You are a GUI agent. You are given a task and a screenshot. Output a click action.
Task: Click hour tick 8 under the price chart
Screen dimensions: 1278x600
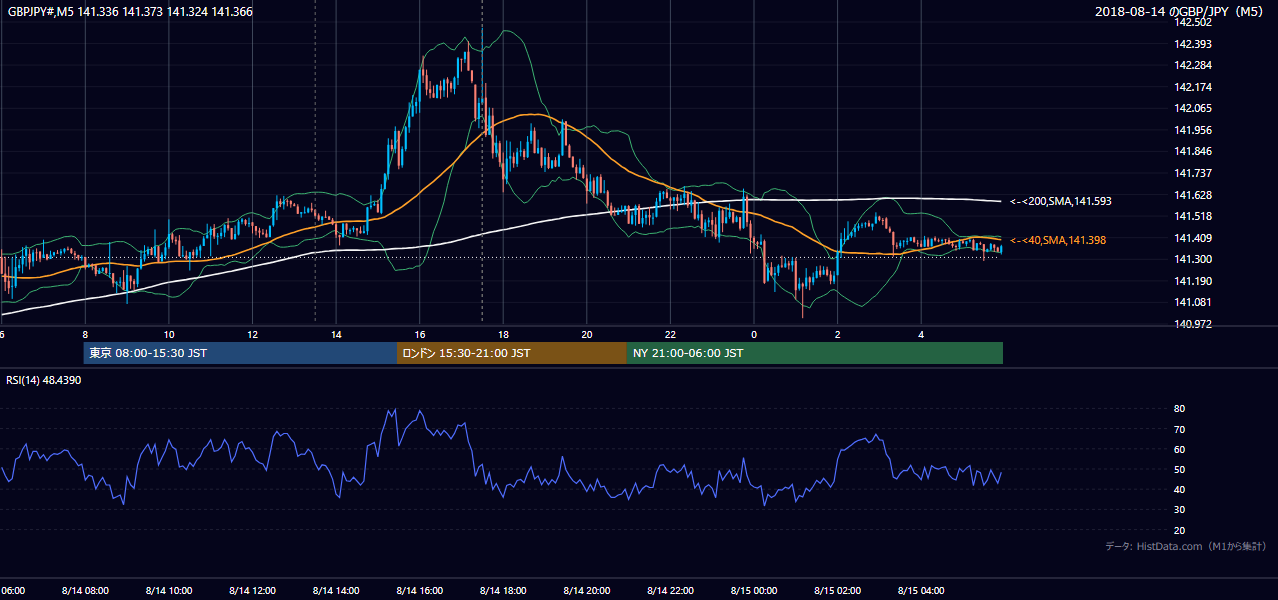(x=85, y=334)
